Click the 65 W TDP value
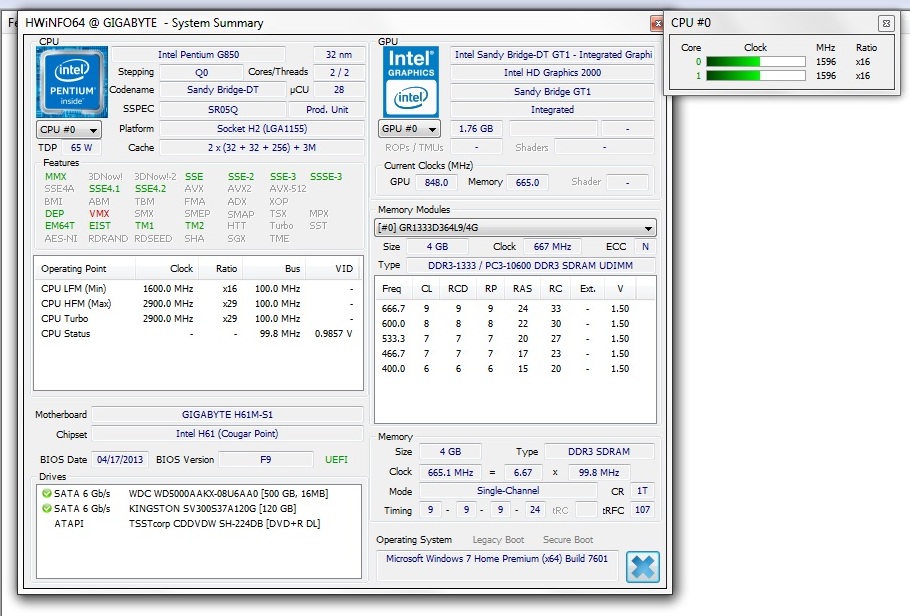Image resolution: width=910 pixels, height=616 pixels. click(x=81, y=147)
